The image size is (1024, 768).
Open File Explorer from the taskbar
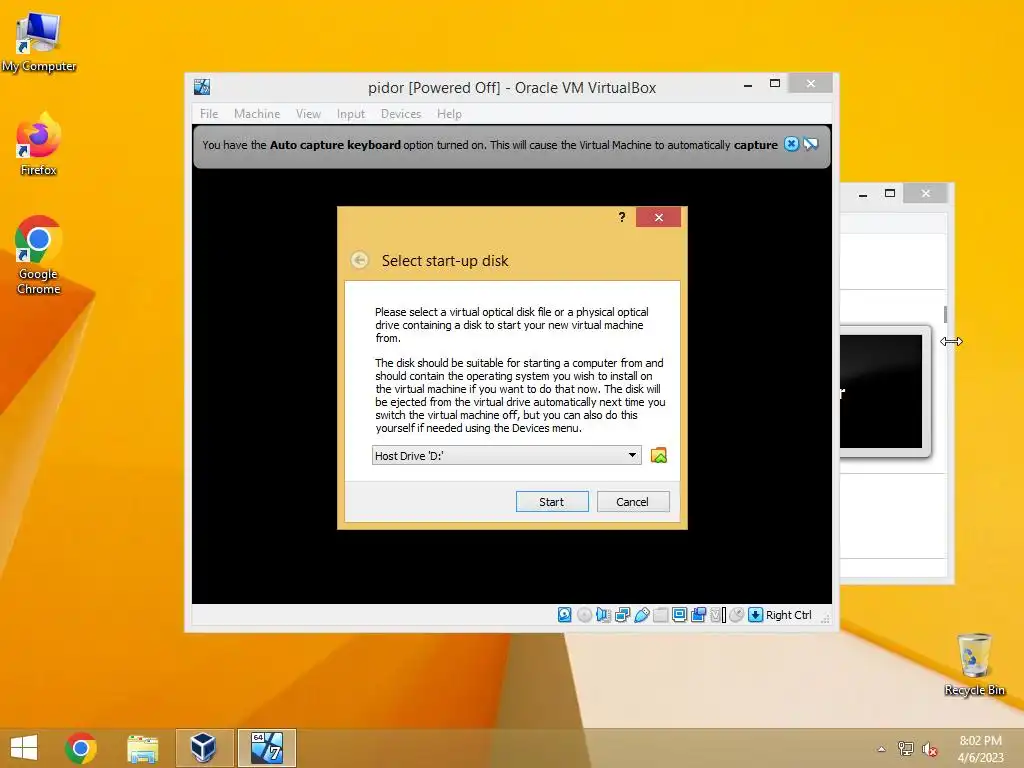142,748
